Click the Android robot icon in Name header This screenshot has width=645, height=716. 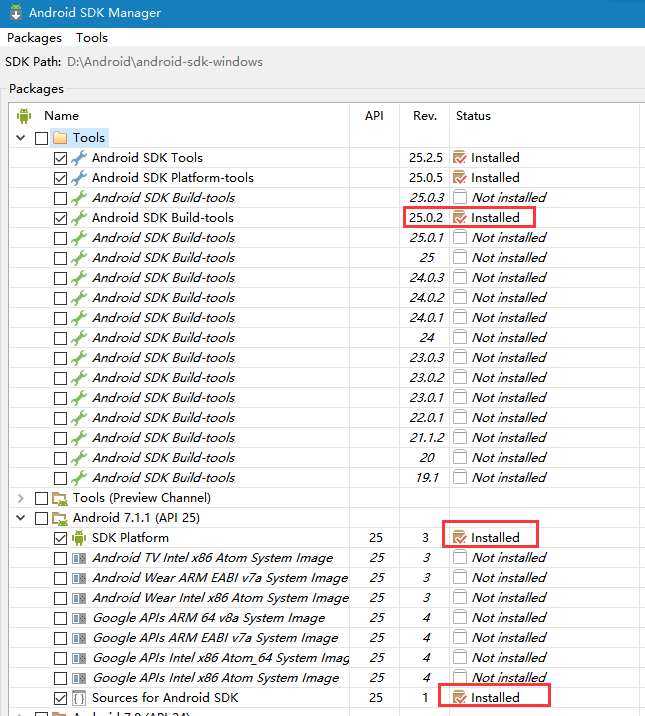24,115
